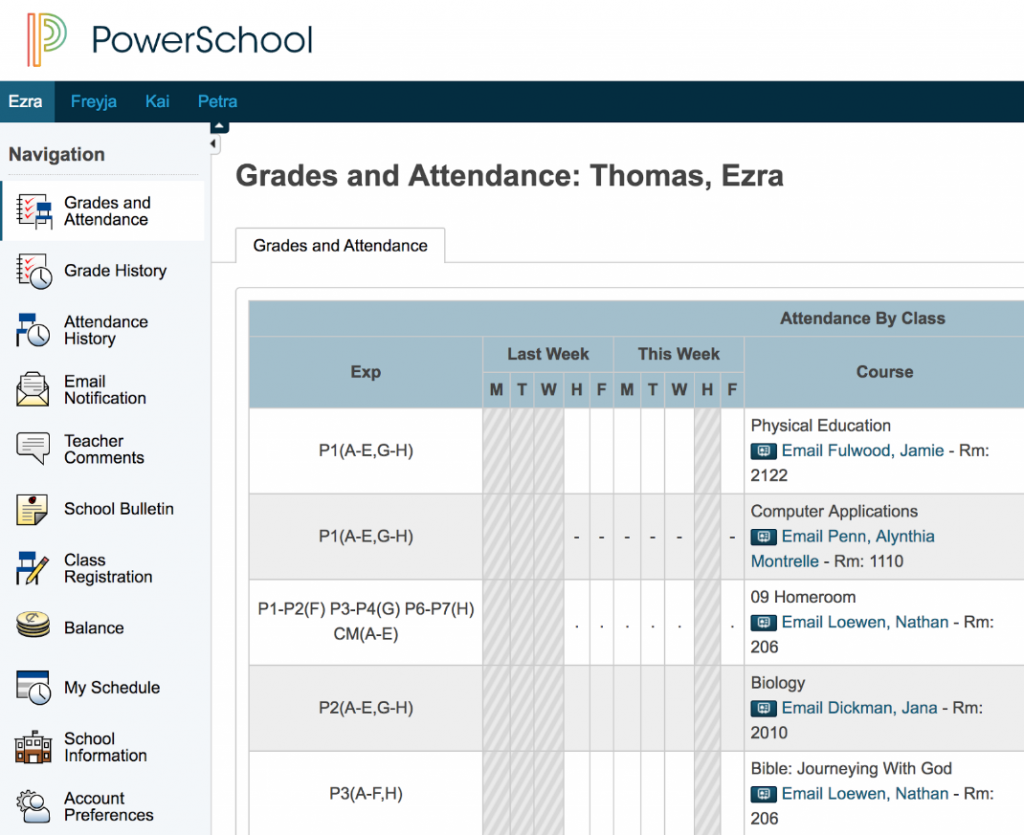Click the School Information building icon
The height and width of the screenshot is (835, 1024).
pyautogui.click(x=33, y=747)
